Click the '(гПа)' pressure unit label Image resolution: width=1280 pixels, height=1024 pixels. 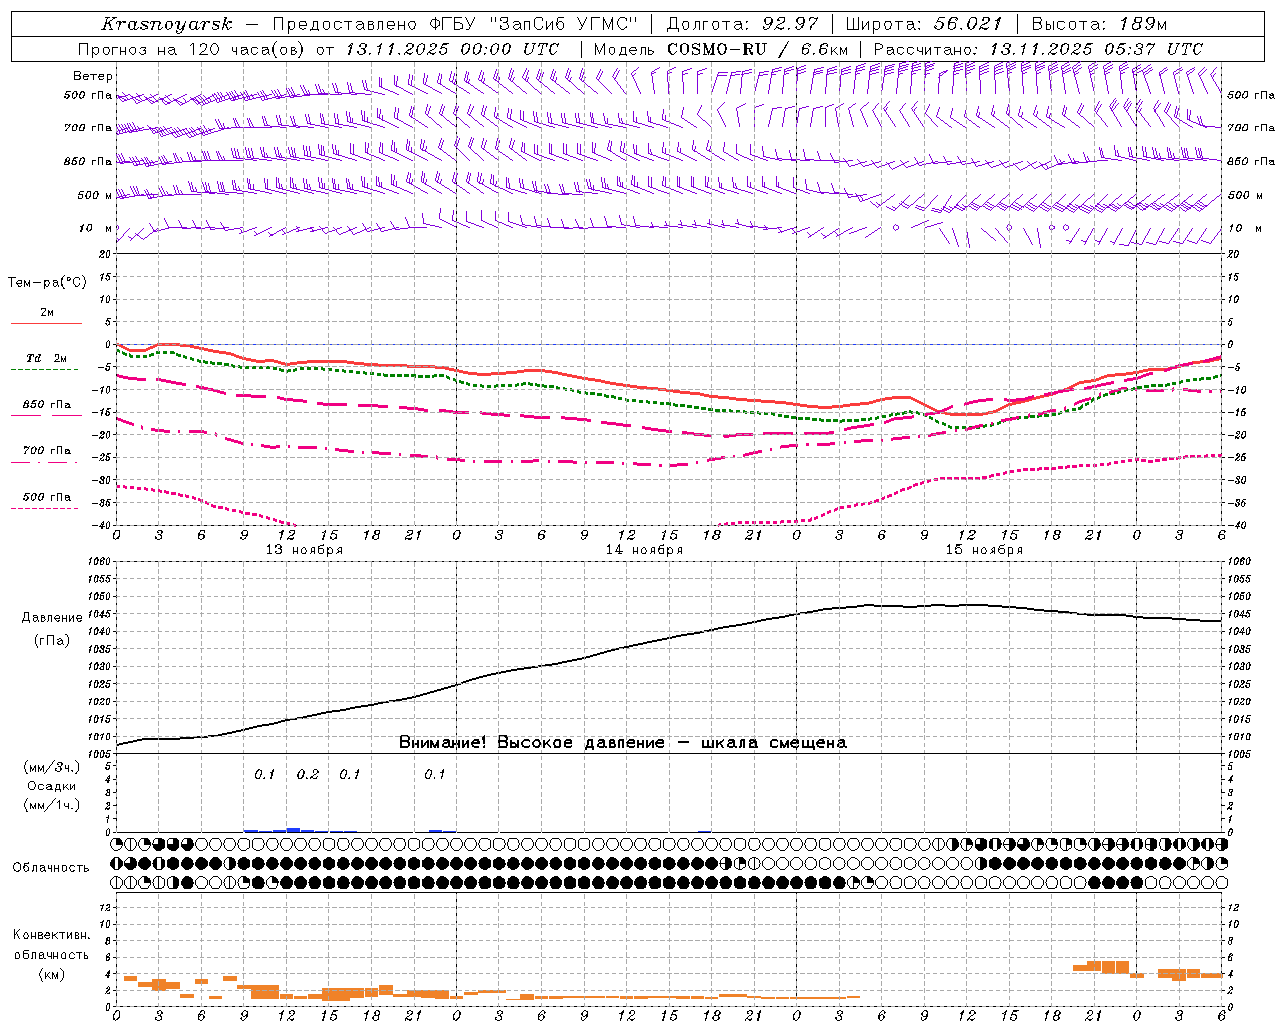52,640
